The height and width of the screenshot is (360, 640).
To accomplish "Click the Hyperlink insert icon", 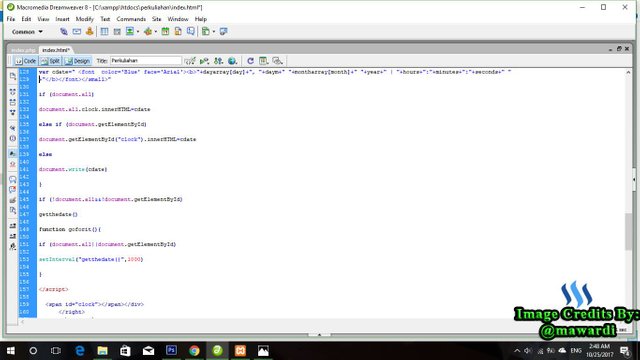I will (x=64, y=31).
